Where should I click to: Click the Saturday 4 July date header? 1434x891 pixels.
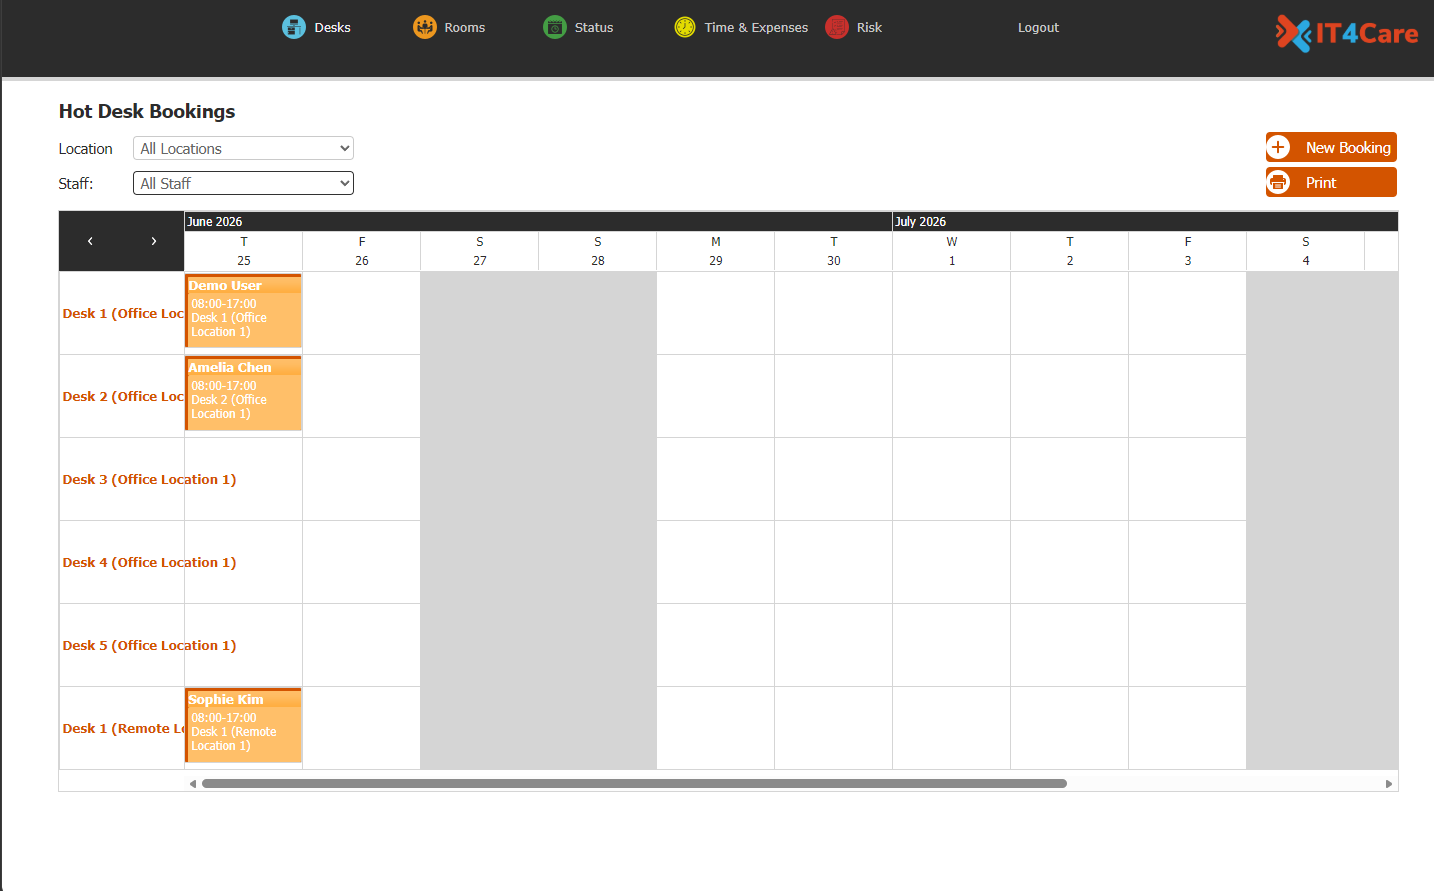point(1306,251)
